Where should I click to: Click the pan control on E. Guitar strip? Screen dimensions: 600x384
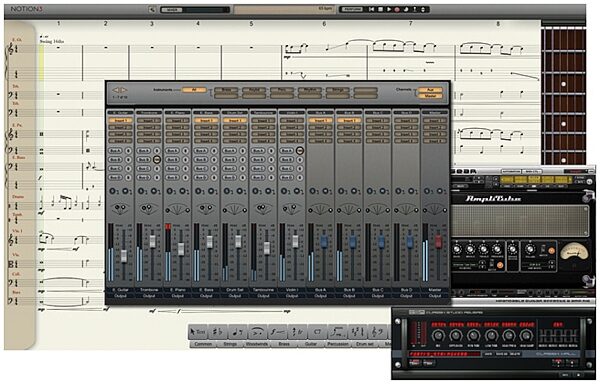click(120, 208)
